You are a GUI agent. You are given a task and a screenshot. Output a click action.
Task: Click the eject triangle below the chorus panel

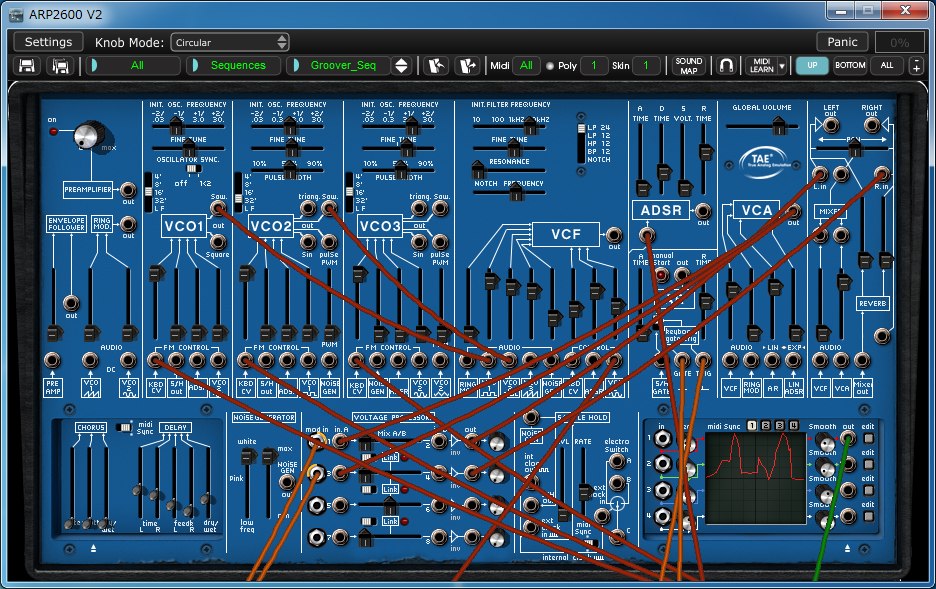point(93,548)
